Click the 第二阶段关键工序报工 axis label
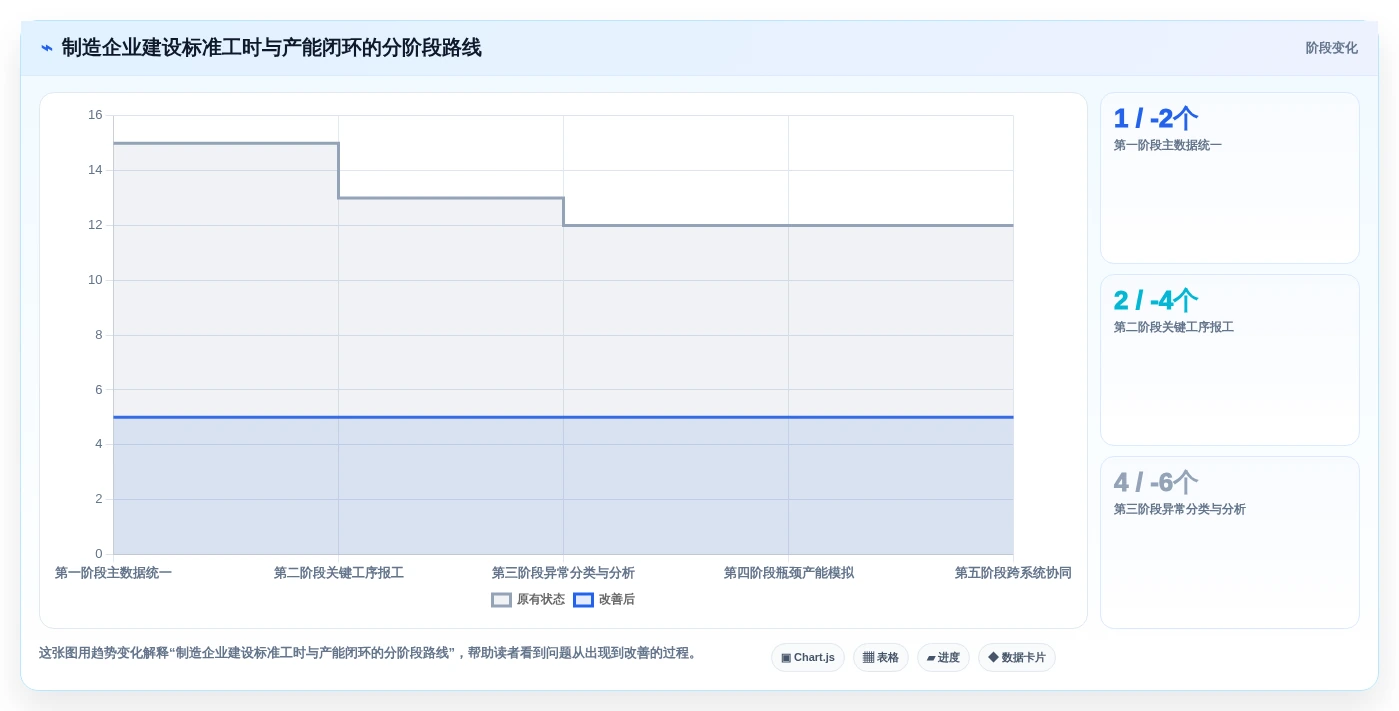The width and height of the screenshot is (1399, 711). tap(338, 573)
